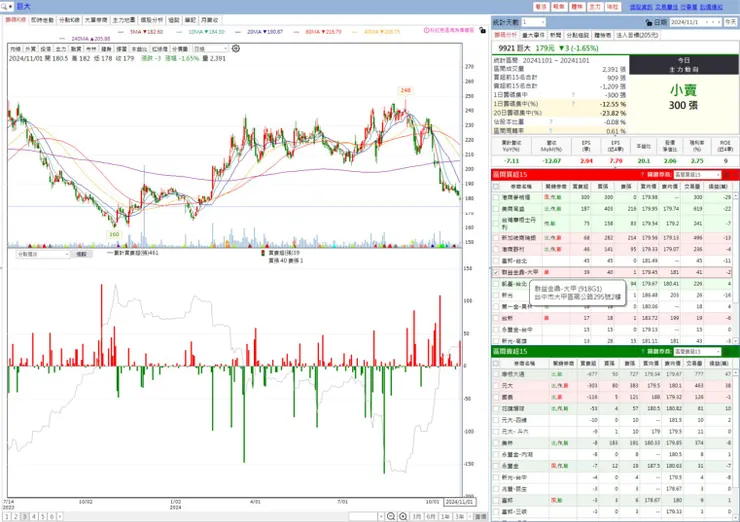Toggle the lock icon above the chart
The width and height of the screenshot is (740, 522).
coord(482,30)
